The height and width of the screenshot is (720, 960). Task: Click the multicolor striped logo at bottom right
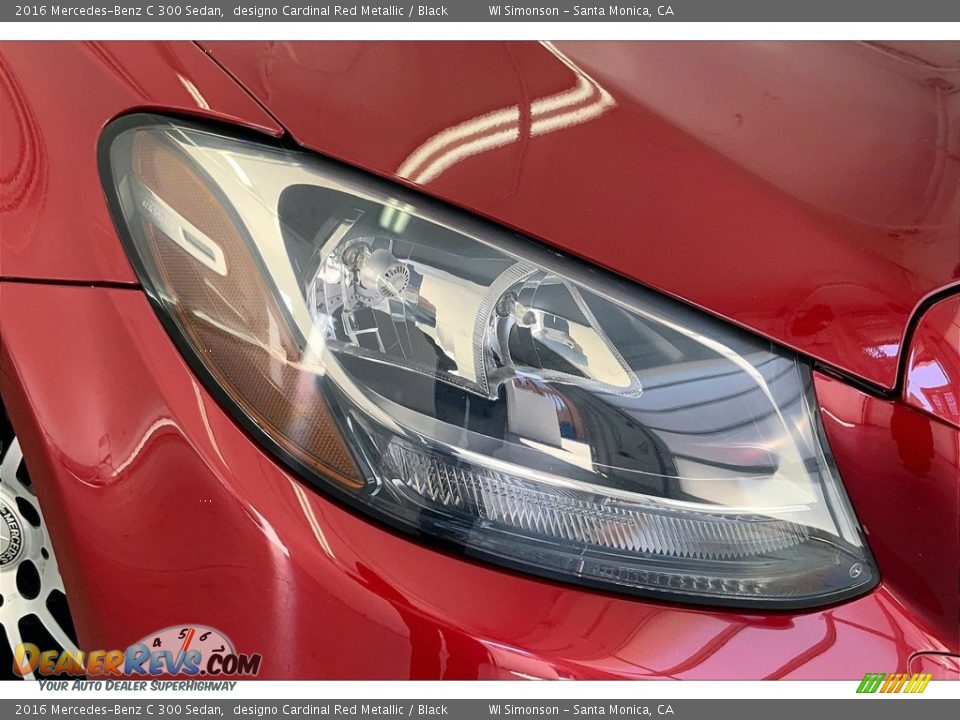[893, 684]
